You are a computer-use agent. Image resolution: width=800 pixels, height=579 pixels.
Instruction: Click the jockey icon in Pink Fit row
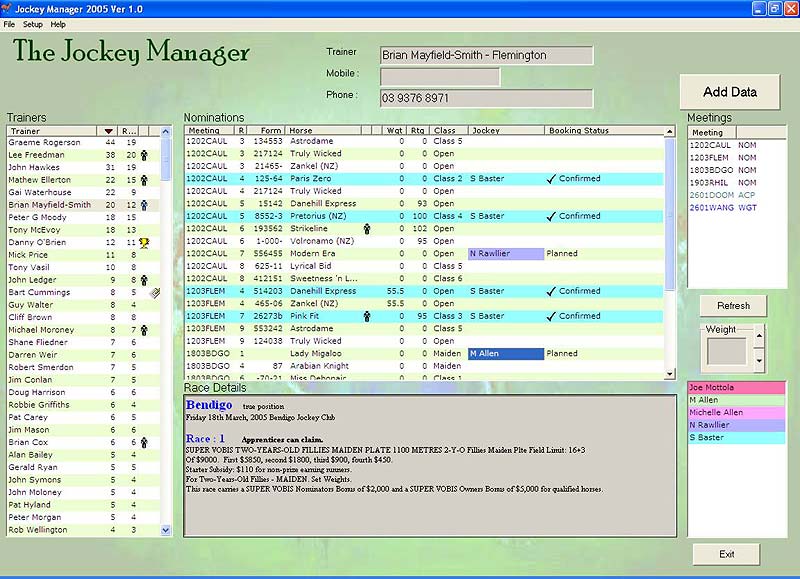(366, 316)
